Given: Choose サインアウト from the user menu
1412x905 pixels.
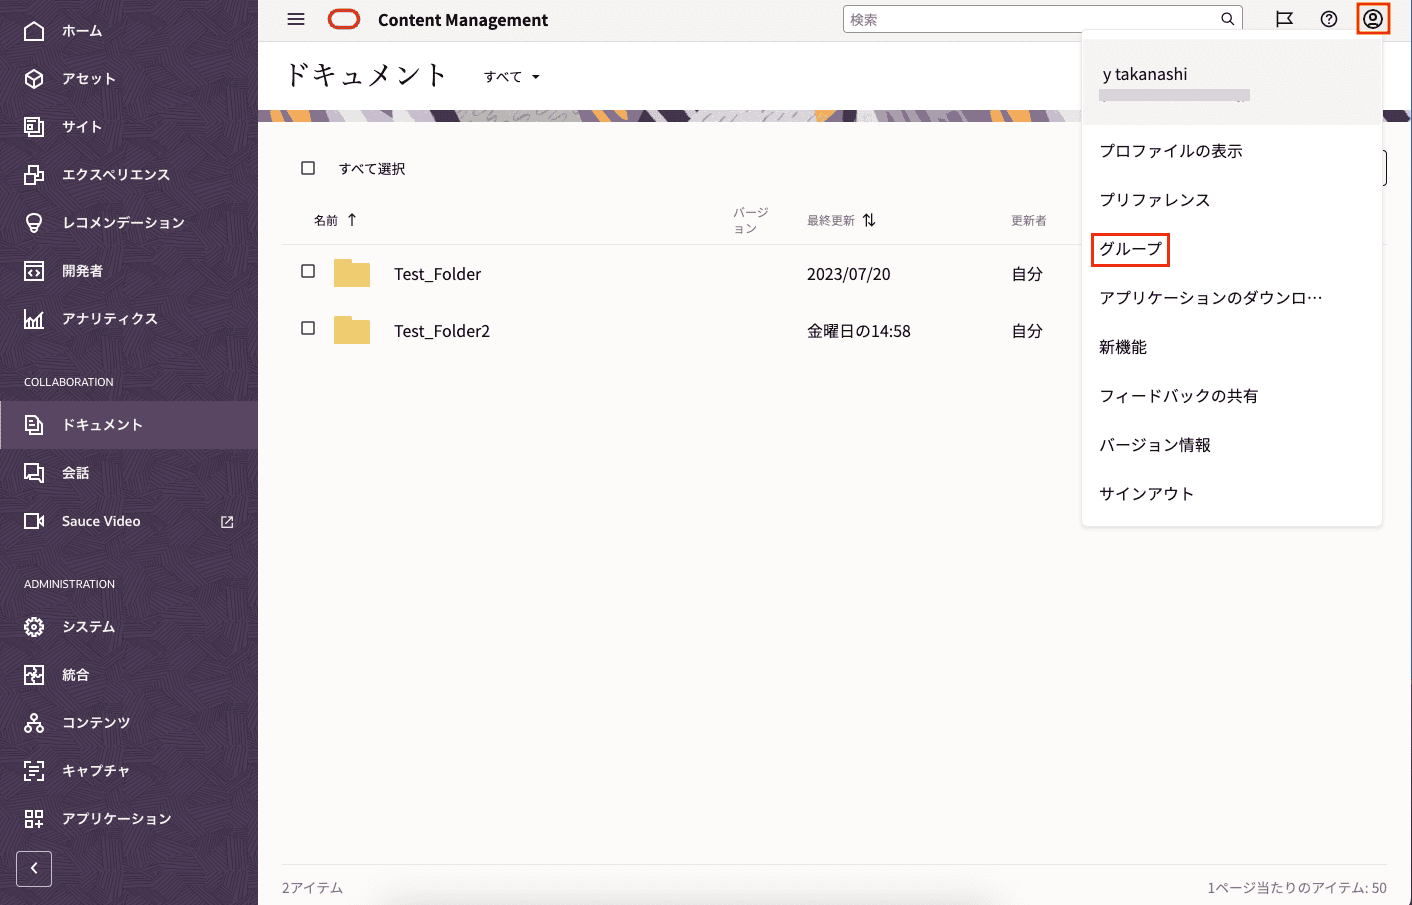Looking at the screenshot, I should point(1146,494).
